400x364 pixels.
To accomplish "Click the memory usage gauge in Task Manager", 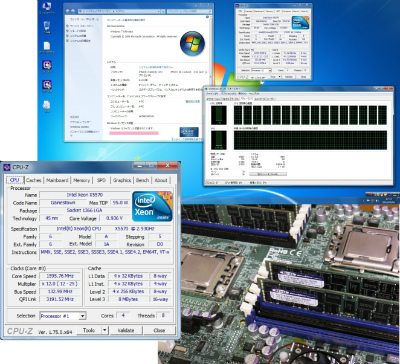I will click(x=219, y=140).
